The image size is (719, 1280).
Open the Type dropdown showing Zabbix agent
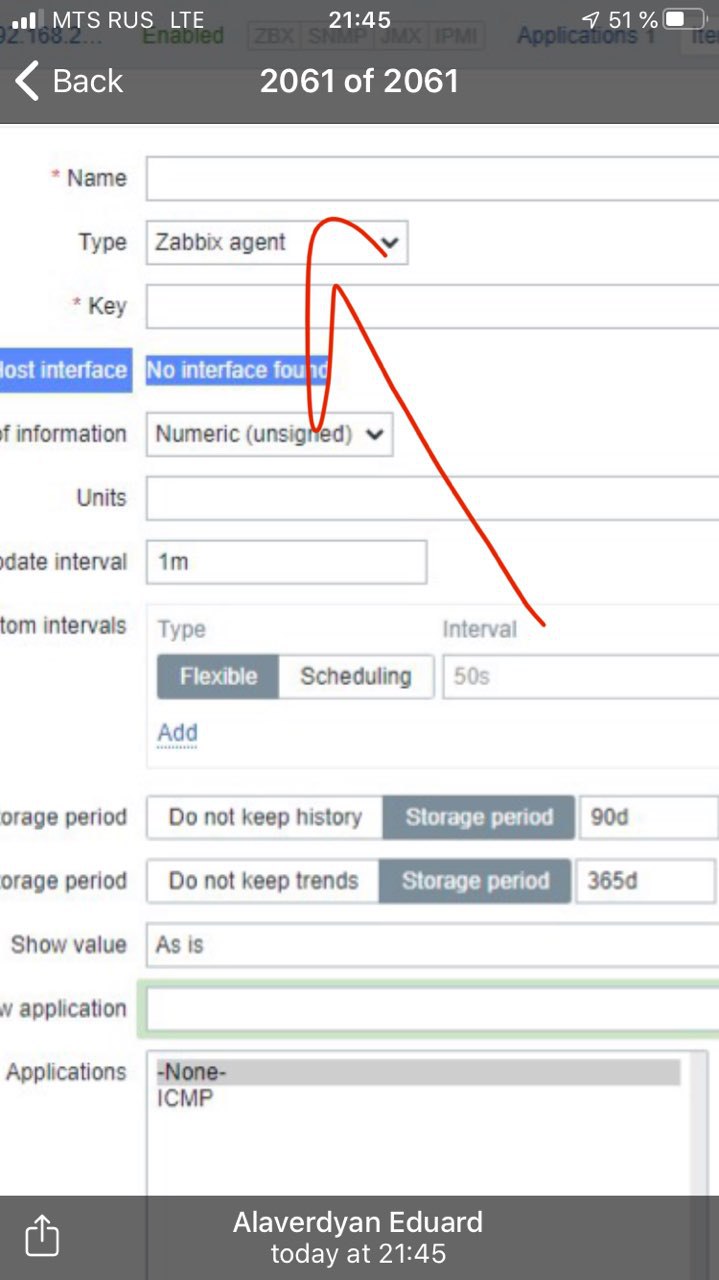pyautogui.click(x=277, y=242)
